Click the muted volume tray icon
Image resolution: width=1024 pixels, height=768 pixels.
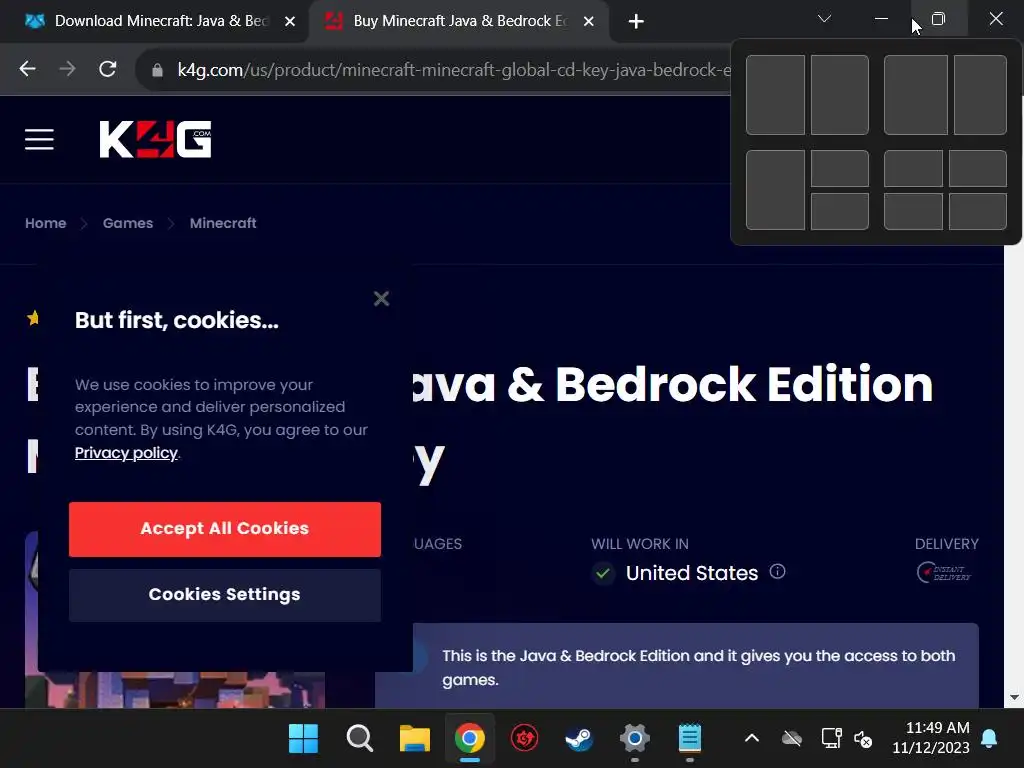[x=863, y=739]
